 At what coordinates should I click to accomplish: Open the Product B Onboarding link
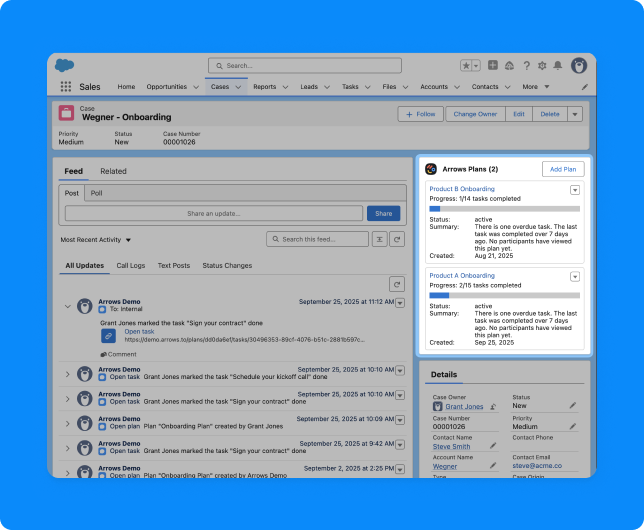coord(462,189)
